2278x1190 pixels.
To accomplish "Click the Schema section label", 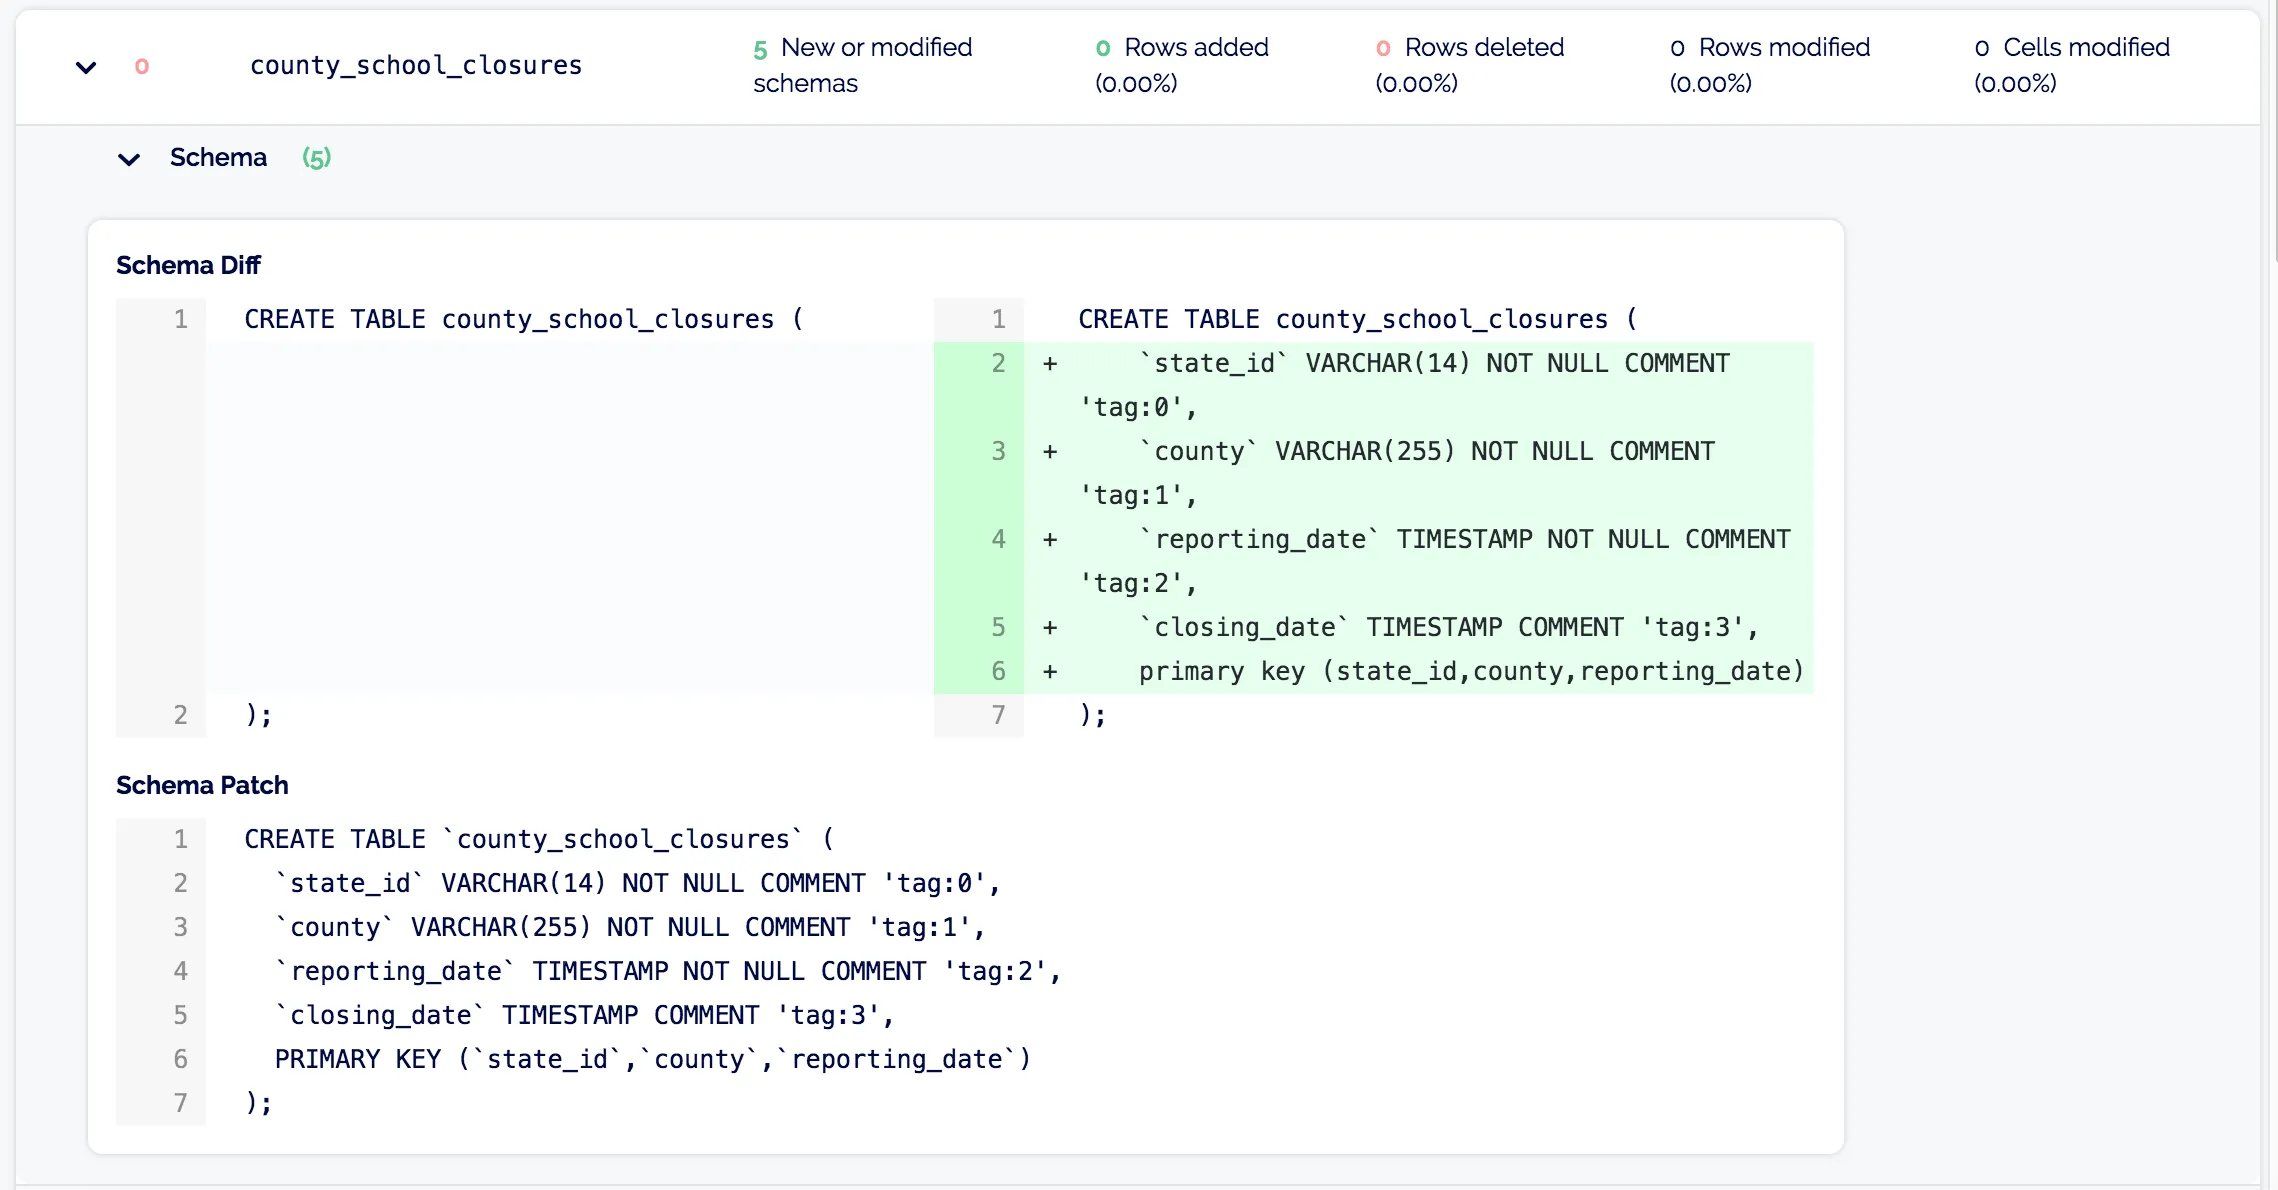I will [218, 158].
